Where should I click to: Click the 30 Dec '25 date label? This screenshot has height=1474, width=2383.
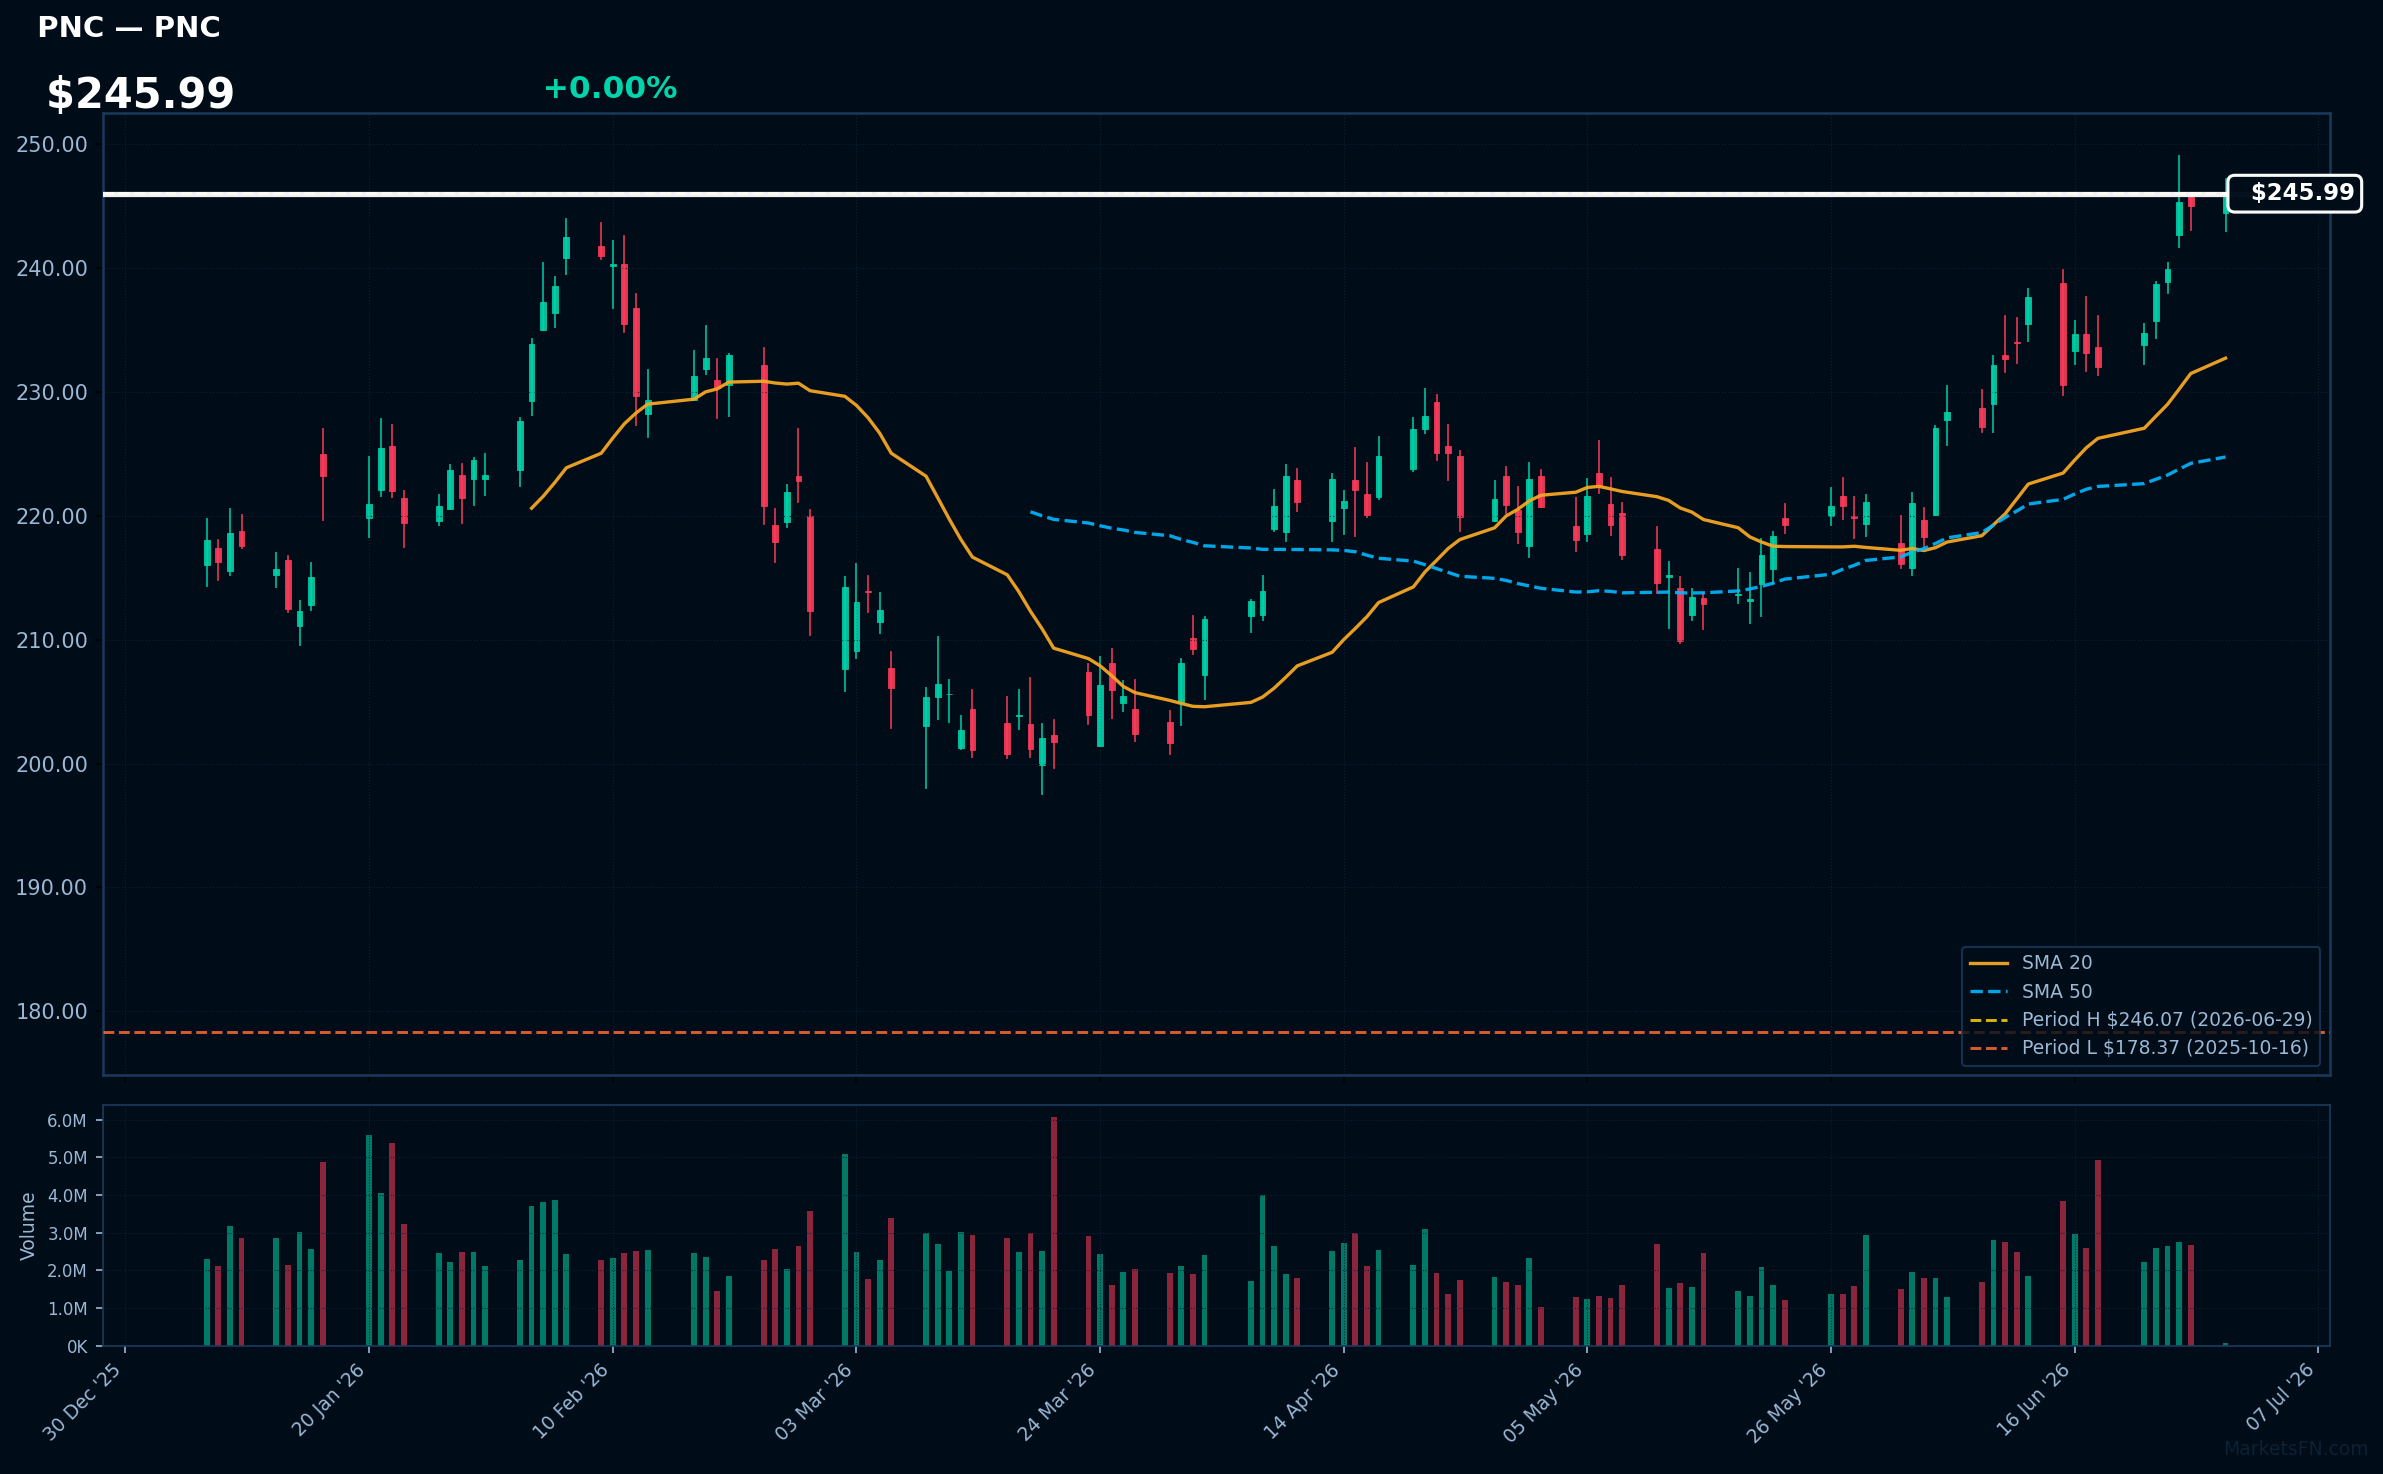tap(83, 1402)
